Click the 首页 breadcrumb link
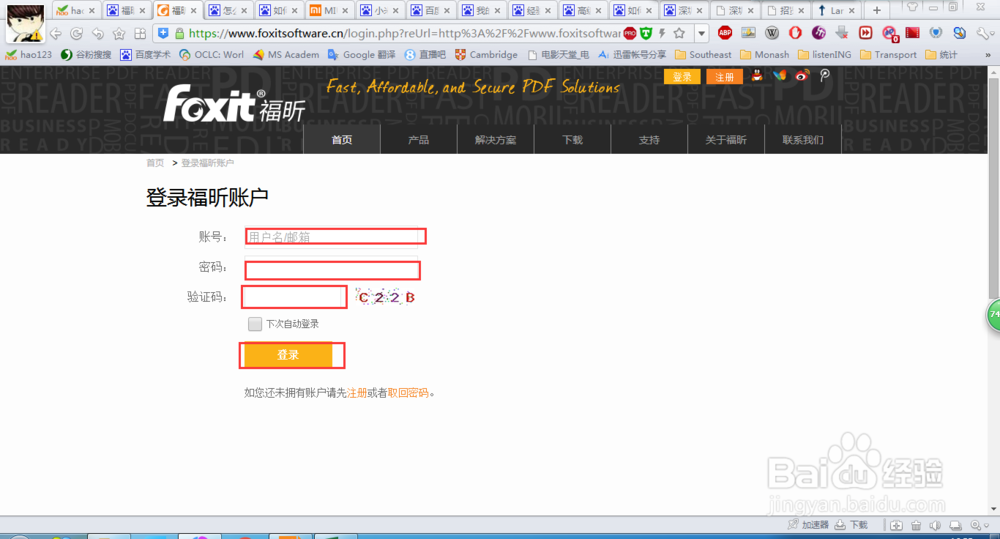 coord(155,163)
